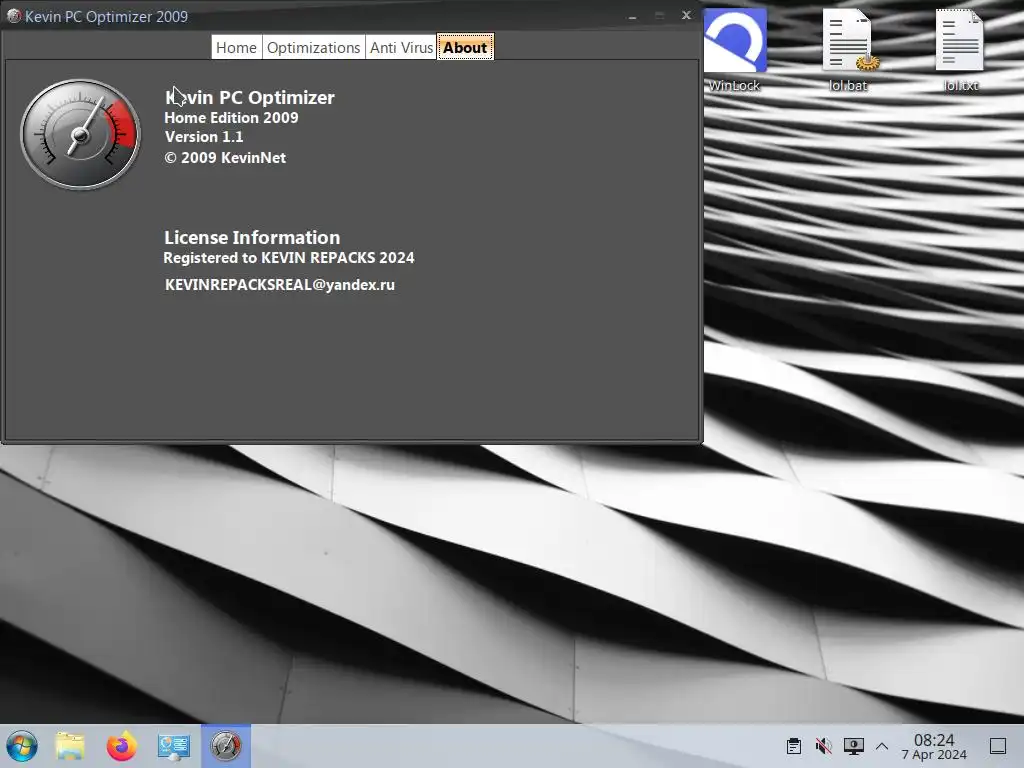Viewport: 1024px width, 768px height.
Task: Minimize the Kevin PC Optimizer window
Action: 632,16
